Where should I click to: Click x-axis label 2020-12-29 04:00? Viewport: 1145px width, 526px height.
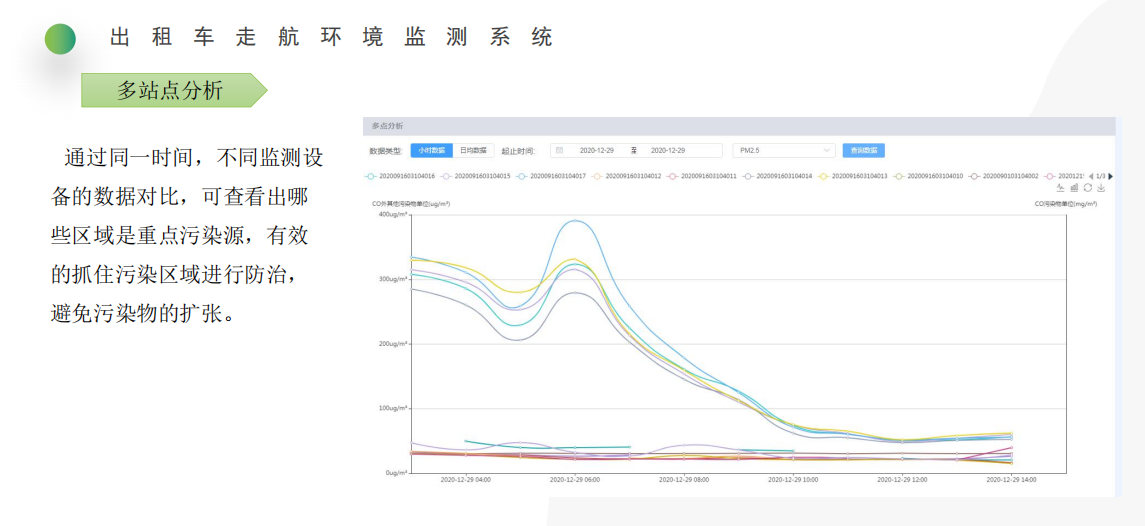pos(464,481)
